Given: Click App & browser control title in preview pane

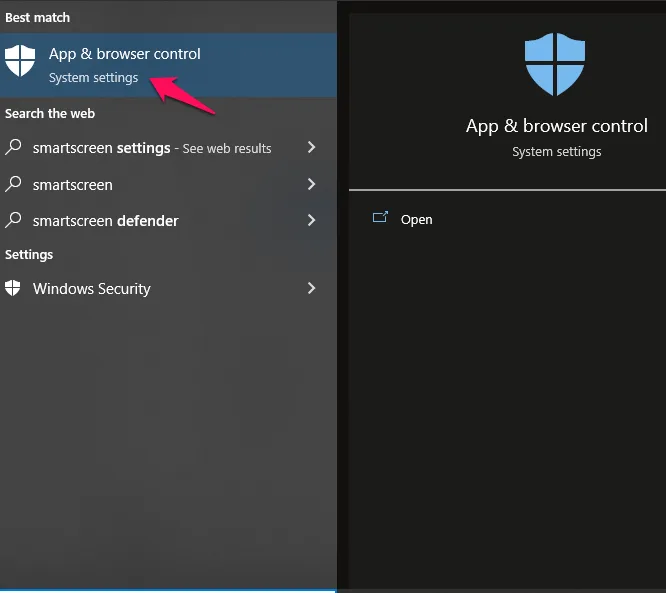Looking at the screenshot, I should tap(556, 126).
